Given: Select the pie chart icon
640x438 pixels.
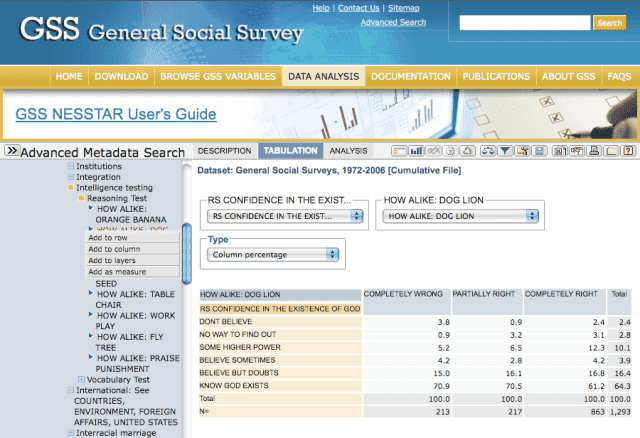Looking at the screenshot, I should (450, 151).
